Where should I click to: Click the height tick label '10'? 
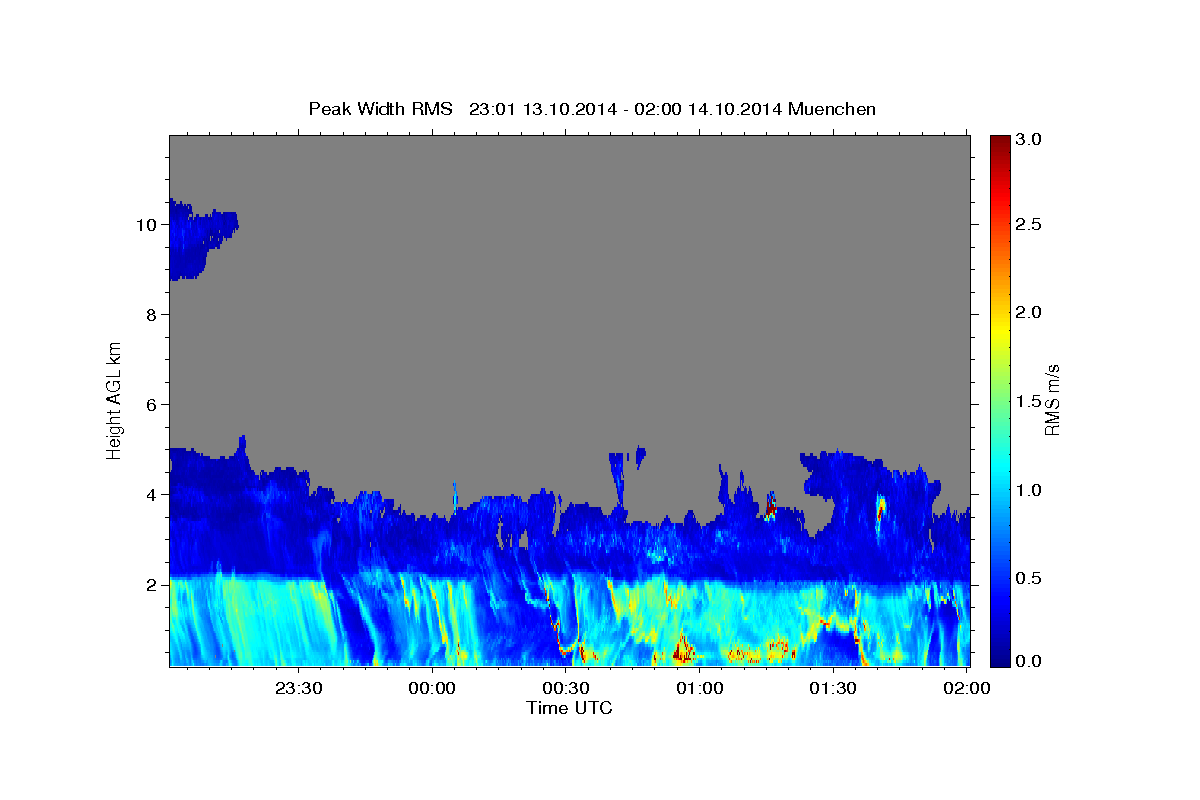146,225
